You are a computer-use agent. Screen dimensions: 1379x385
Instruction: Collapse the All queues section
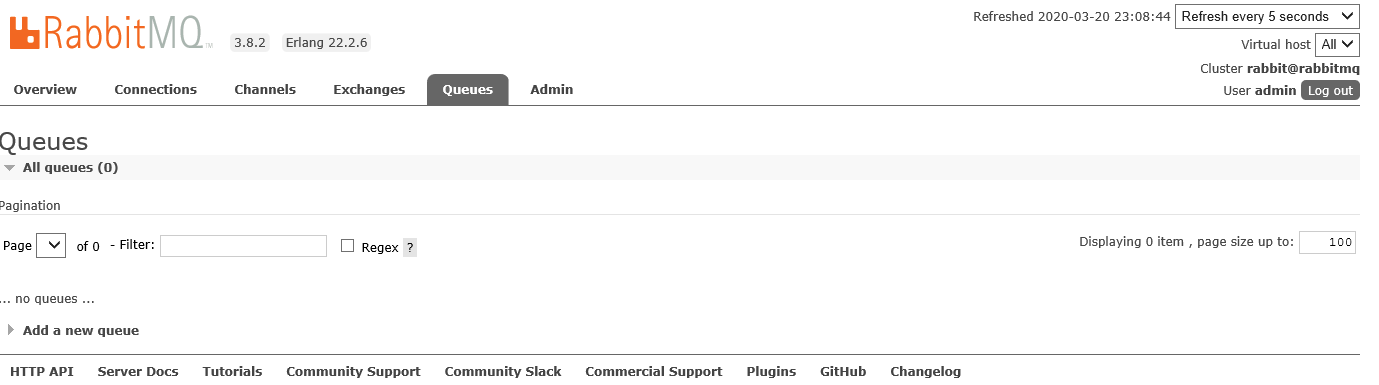61,168
